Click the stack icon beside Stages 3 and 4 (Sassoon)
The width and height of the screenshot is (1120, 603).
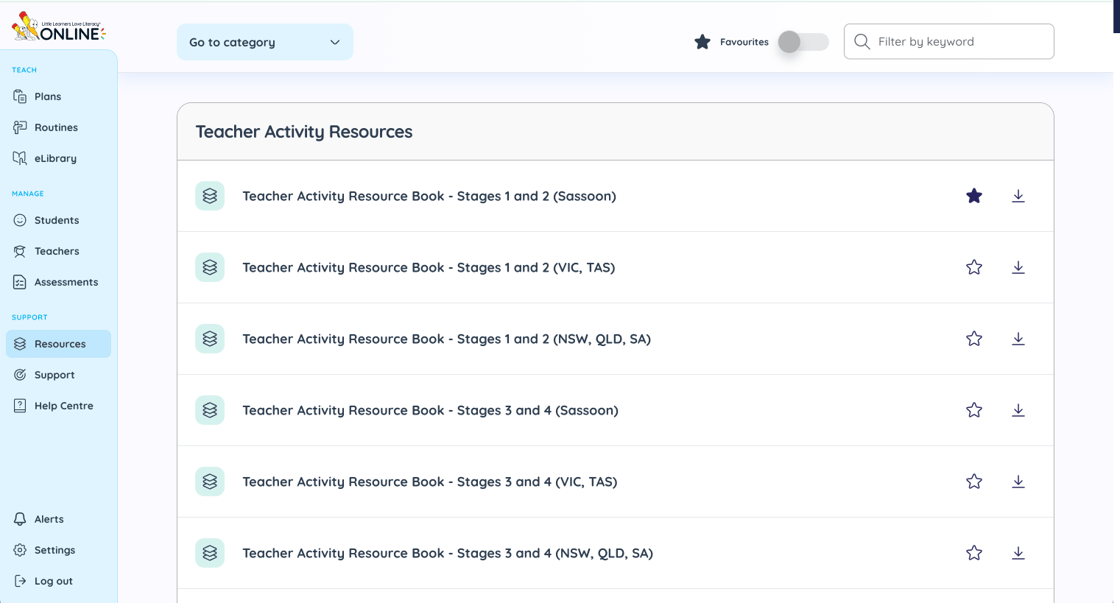click(210, 410)
